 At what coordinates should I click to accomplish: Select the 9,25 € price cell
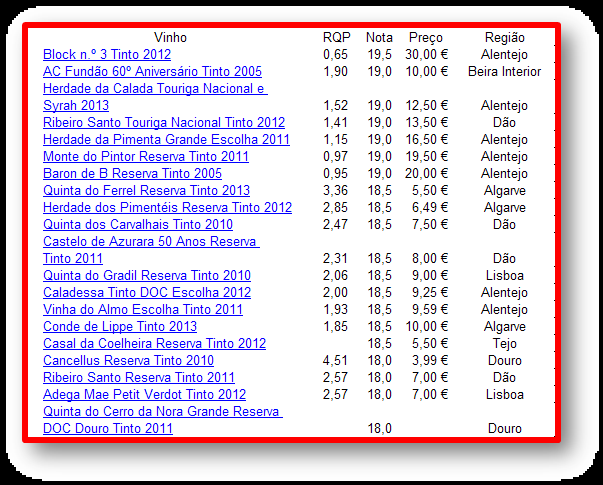(x=430, y=293)
